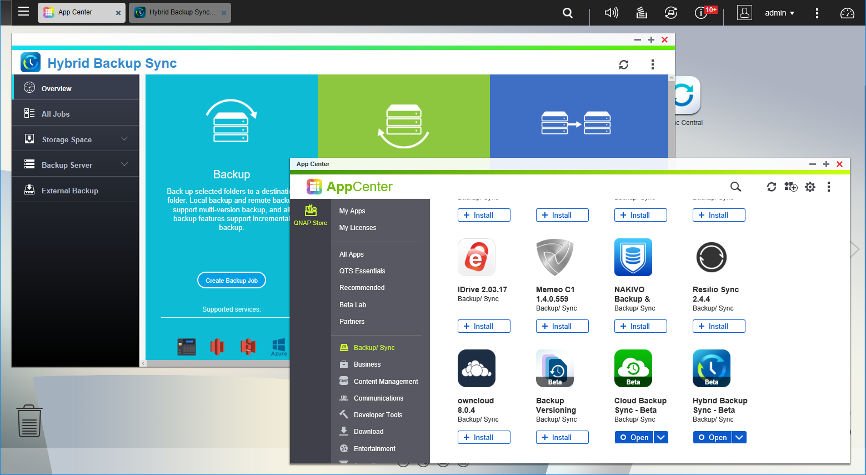866x475 pixels.
Task: Open the resource dashboard gauge icon
Action: (x=847, y=13)
